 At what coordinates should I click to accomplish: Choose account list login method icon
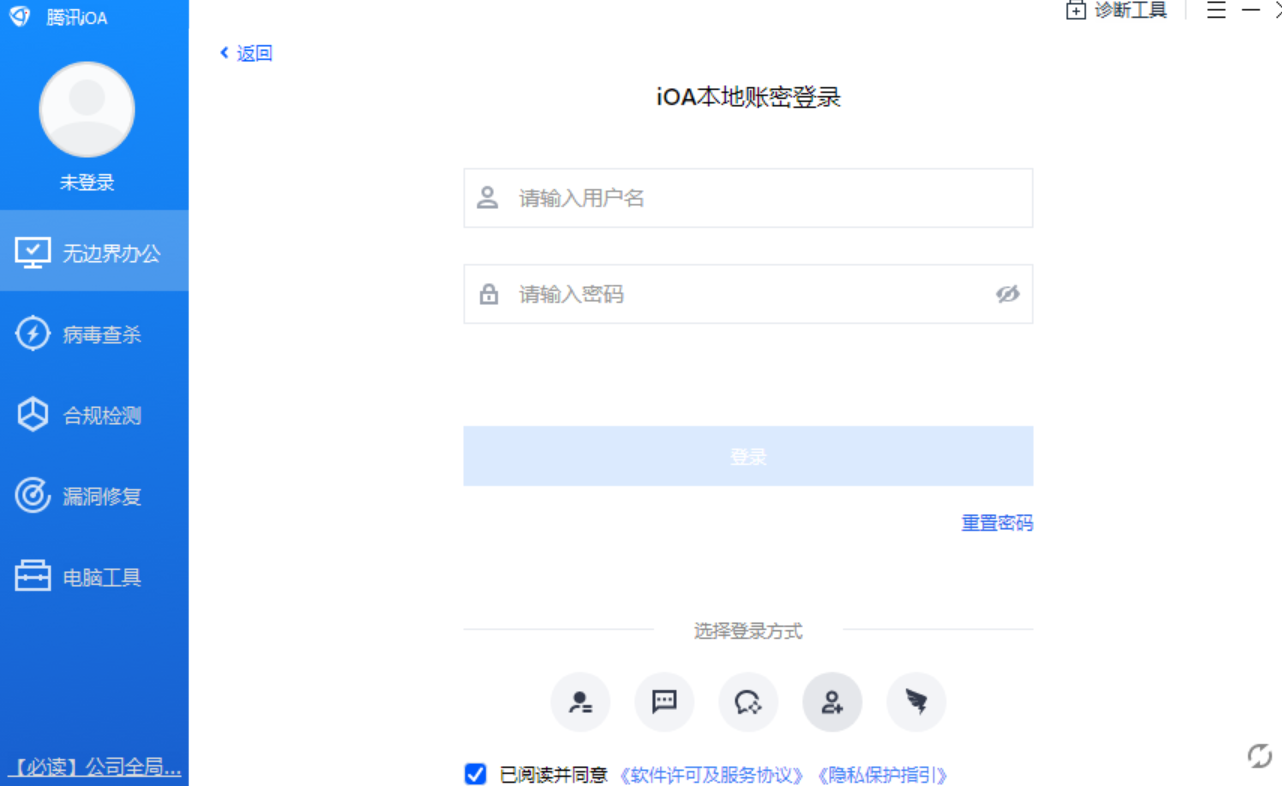(580, 702)
